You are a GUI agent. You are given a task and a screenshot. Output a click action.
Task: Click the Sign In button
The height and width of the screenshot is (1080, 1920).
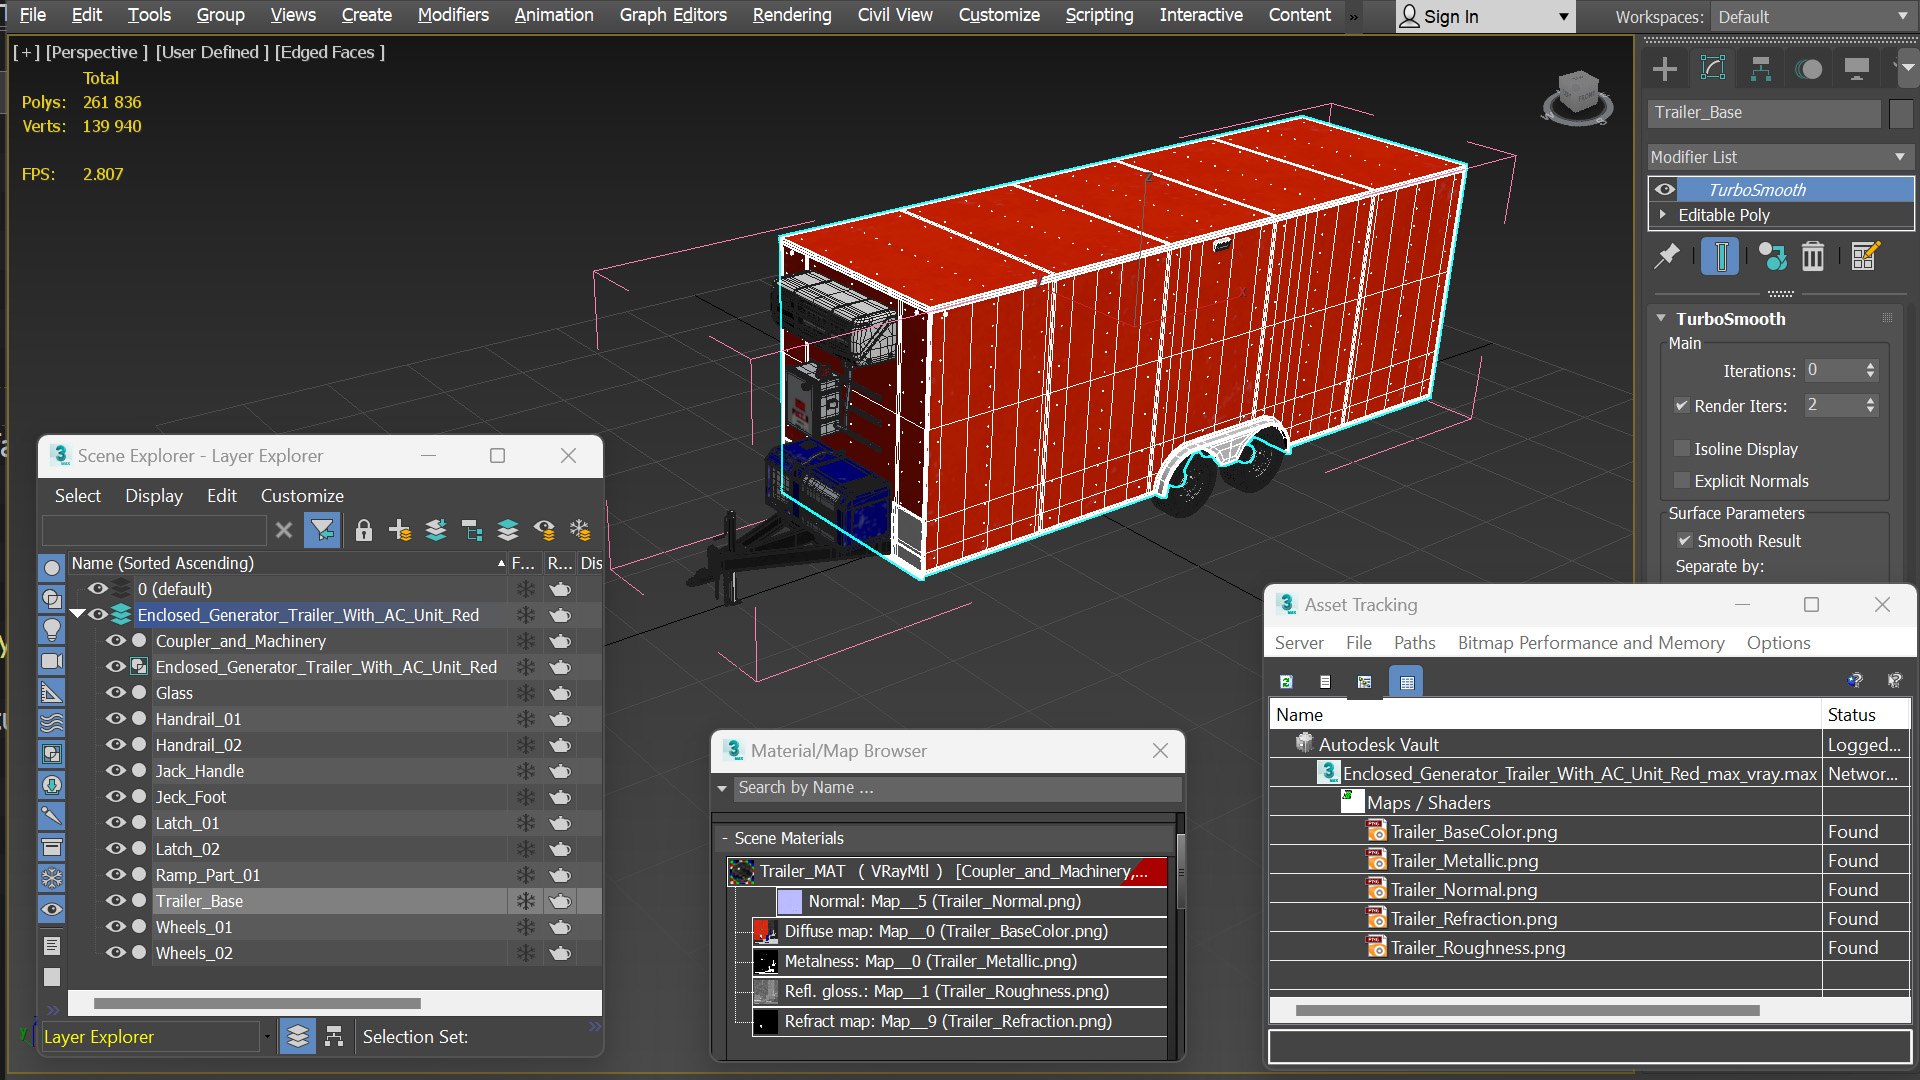pos(1485,17)
